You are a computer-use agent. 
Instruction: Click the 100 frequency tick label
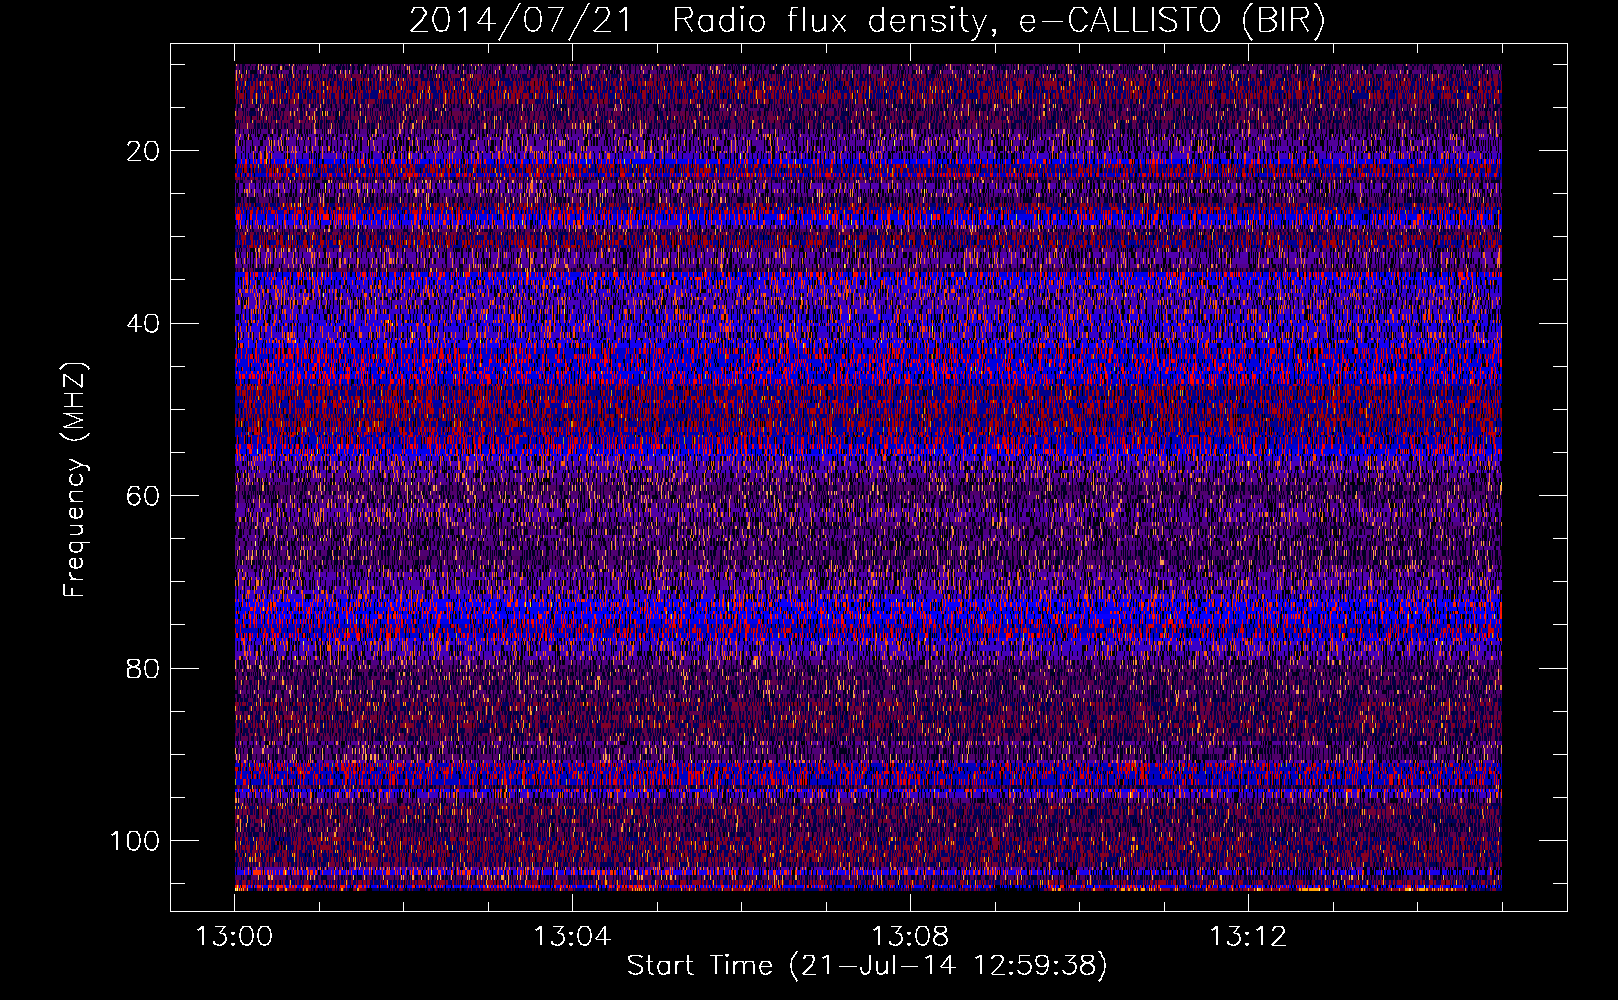[135, 841]
